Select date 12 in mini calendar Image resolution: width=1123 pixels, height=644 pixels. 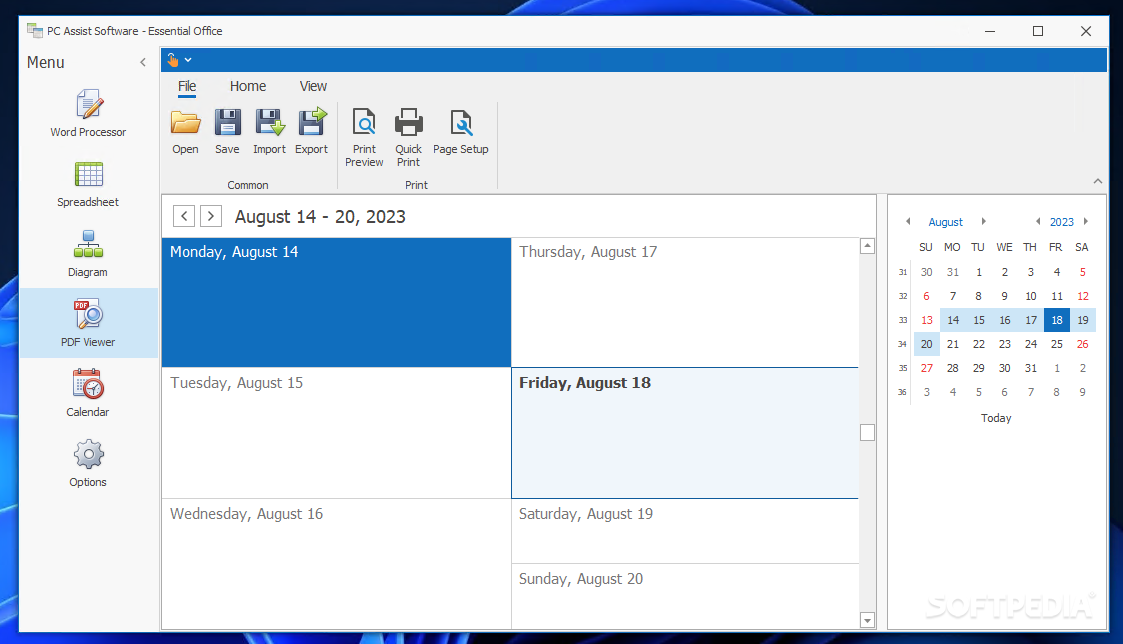1083,296
